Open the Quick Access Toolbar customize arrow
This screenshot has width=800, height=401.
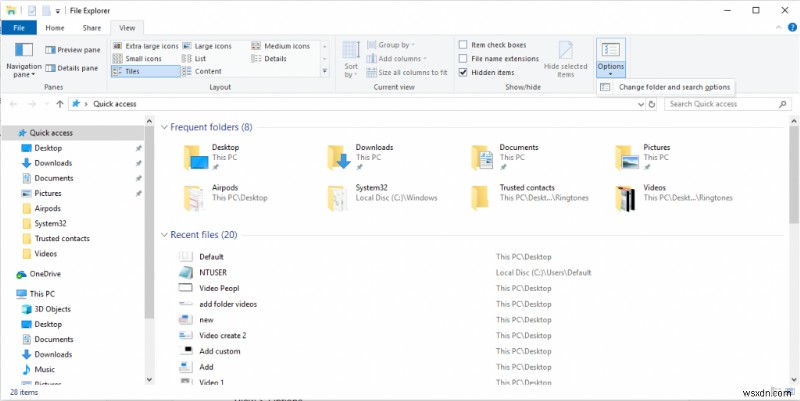[x=58, y=11]
